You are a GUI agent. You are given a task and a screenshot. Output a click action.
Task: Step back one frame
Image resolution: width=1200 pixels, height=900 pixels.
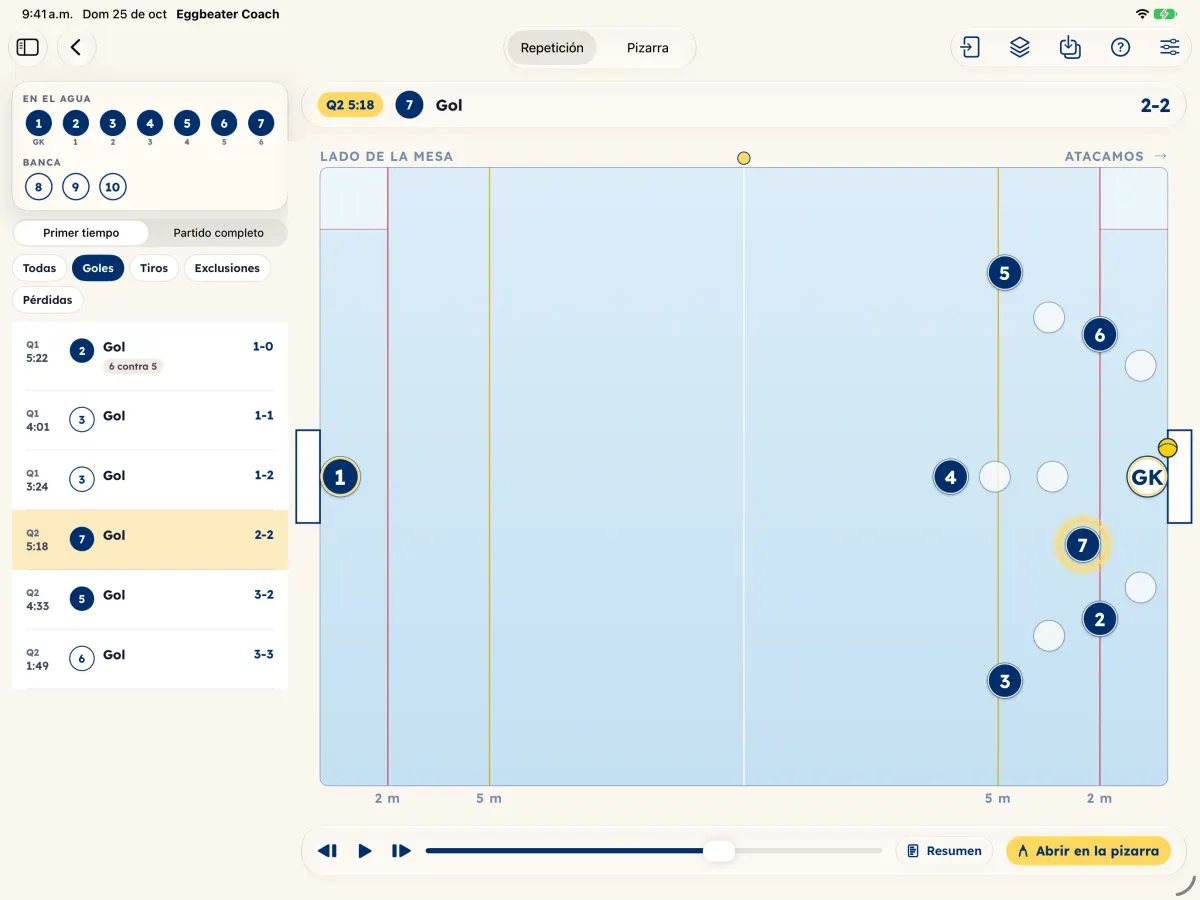(x=327, y=851)
